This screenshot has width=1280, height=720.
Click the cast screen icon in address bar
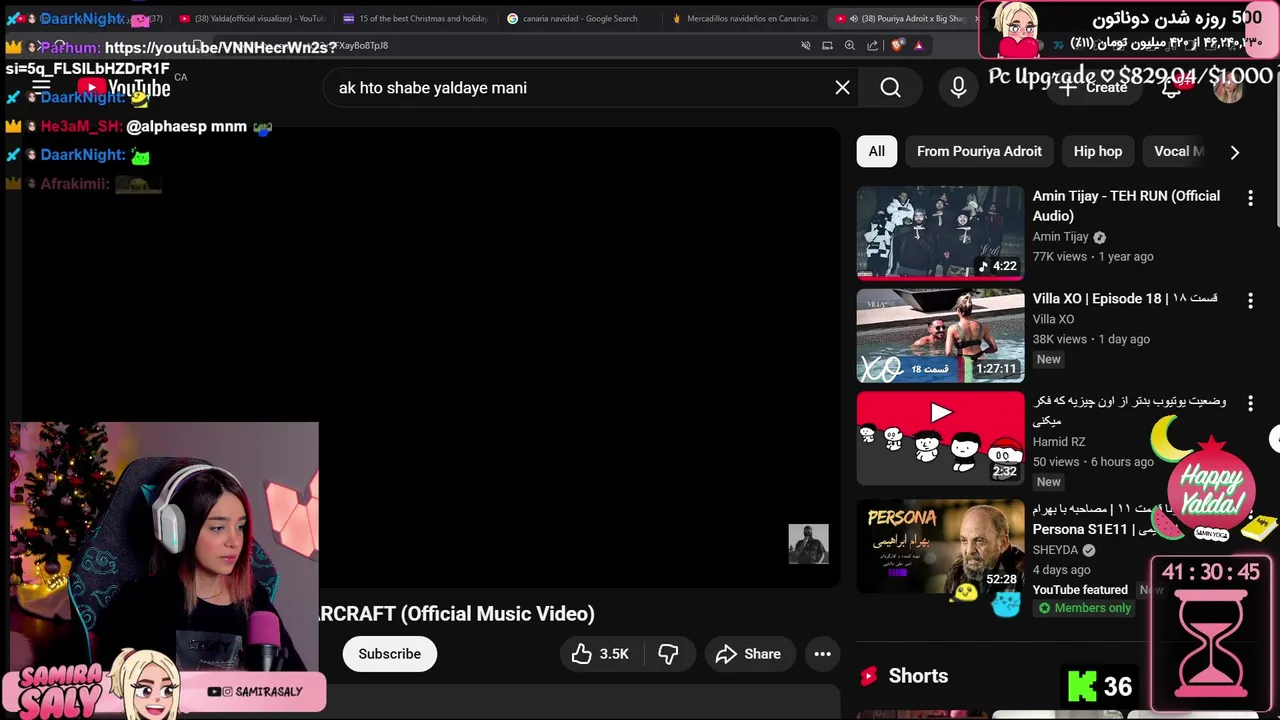827,45
